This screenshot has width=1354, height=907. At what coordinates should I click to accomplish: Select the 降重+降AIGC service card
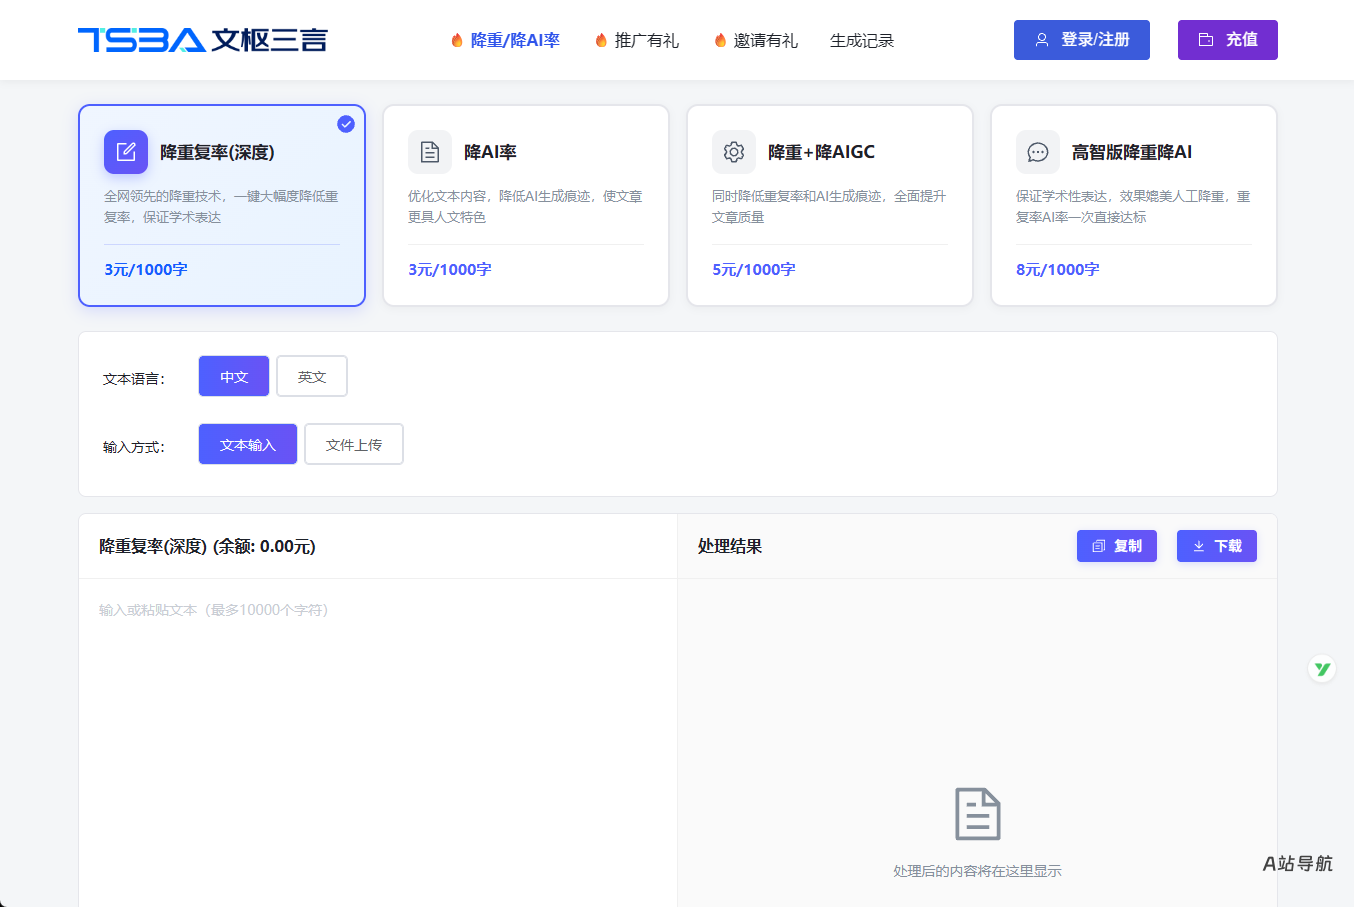pyautogui.click(x=830, y=205)
